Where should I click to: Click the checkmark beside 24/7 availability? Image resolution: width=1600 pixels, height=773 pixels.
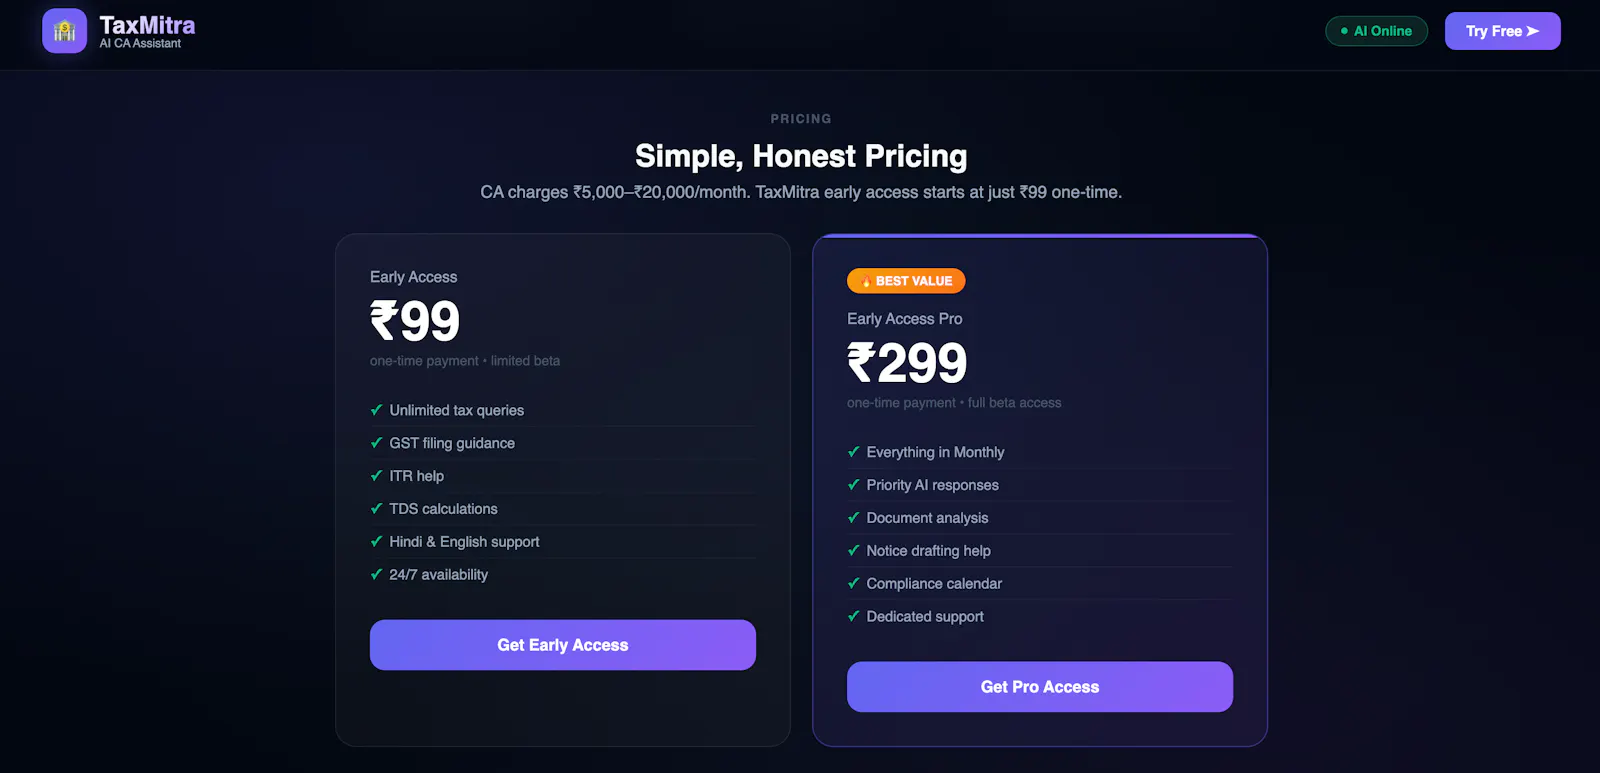377,575
